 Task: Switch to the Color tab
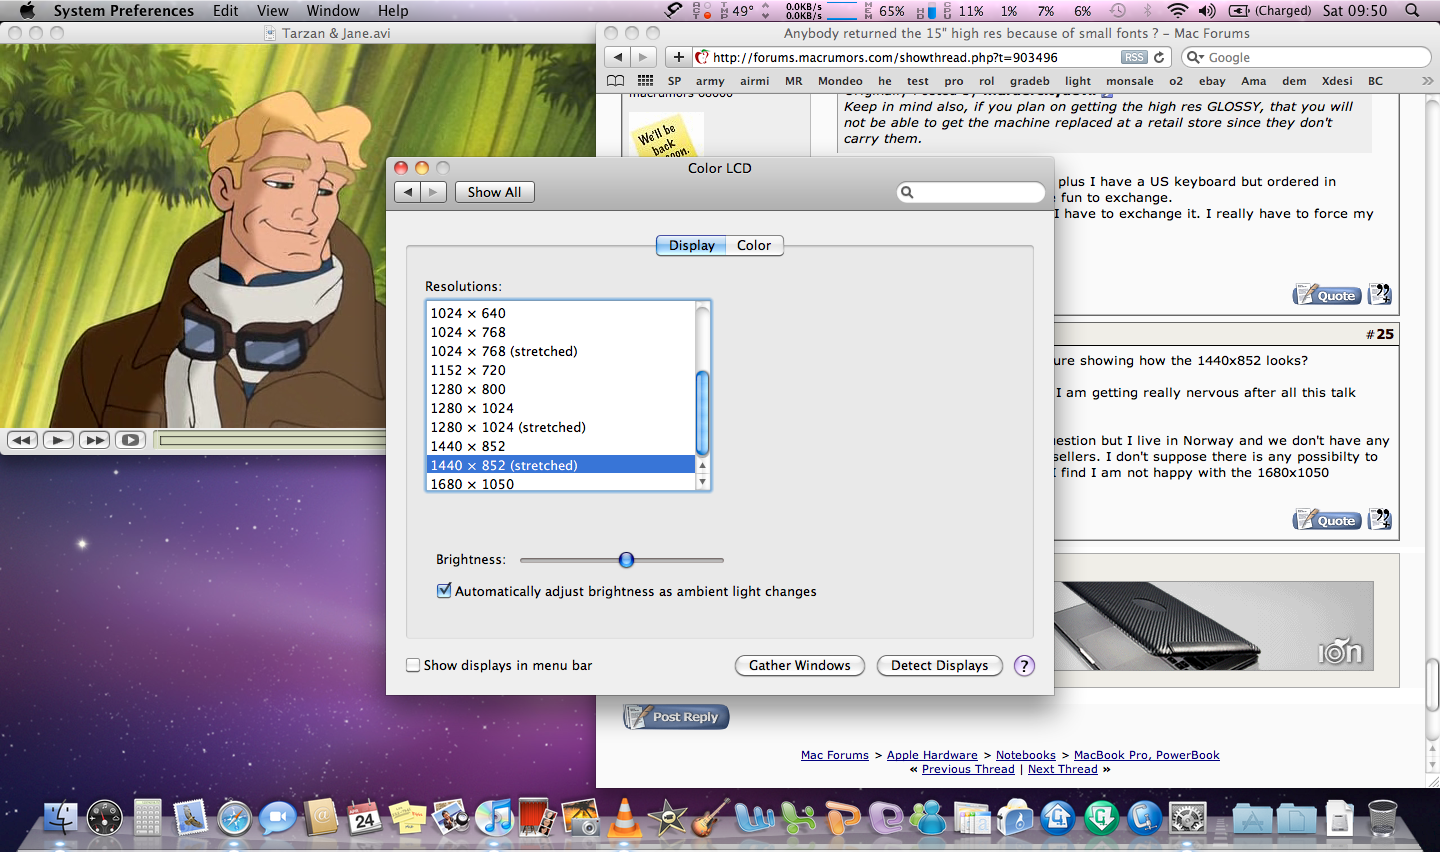pos(754,245)
